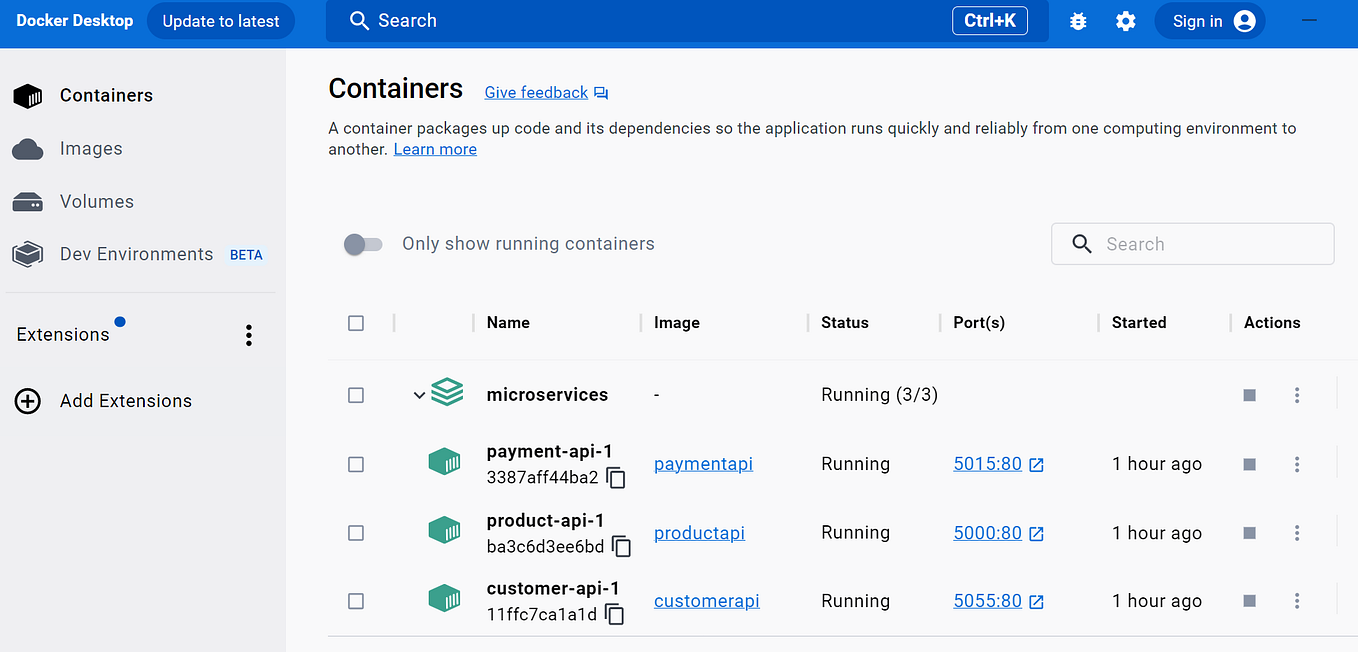Click the Add Extensions plus icon

tap(27, 400)
